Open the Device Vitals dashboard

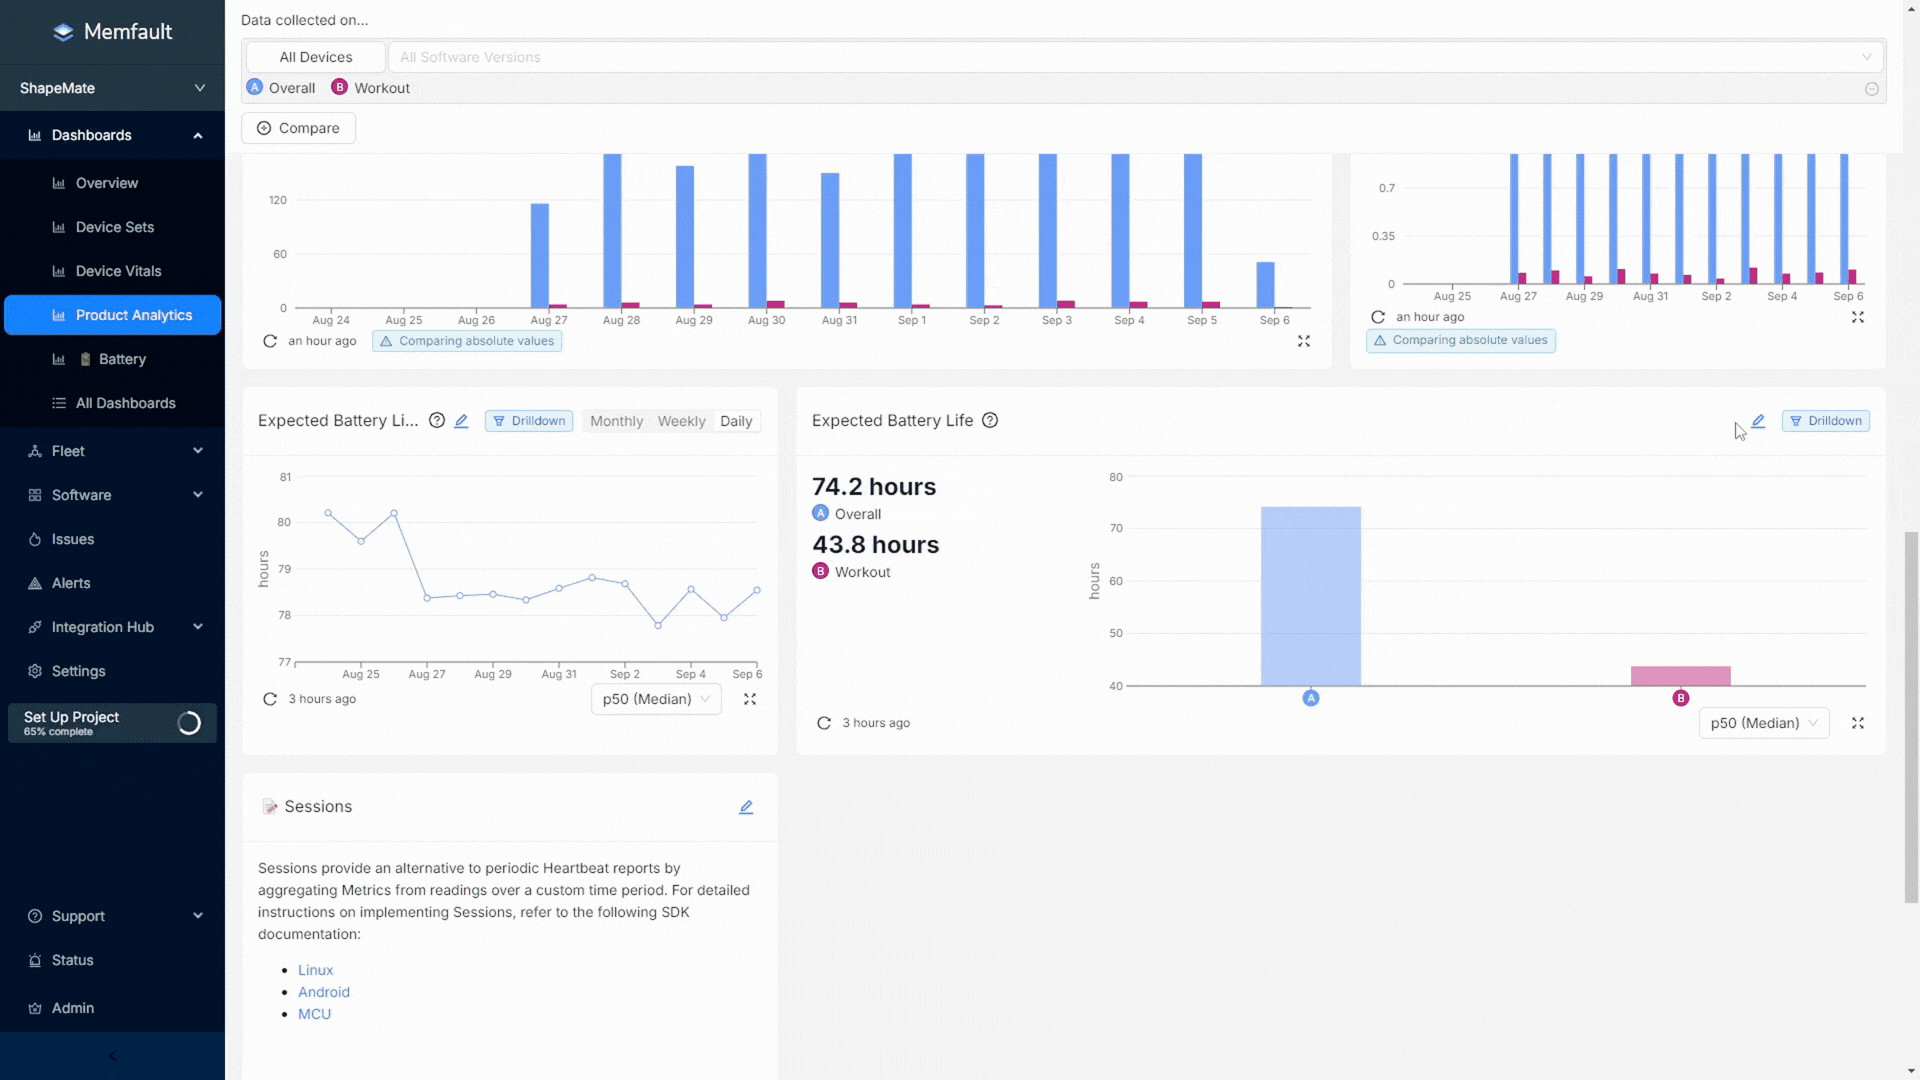118,271
